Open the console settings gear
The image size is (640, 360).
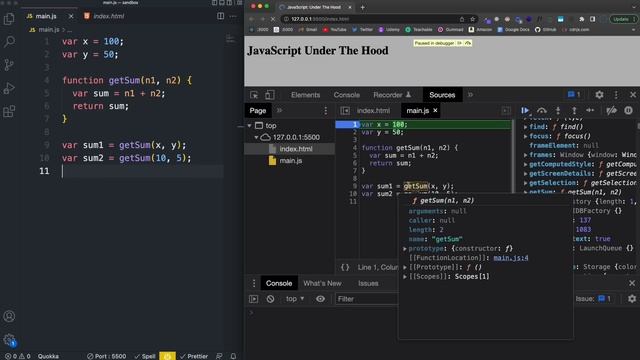coord(632,299)
